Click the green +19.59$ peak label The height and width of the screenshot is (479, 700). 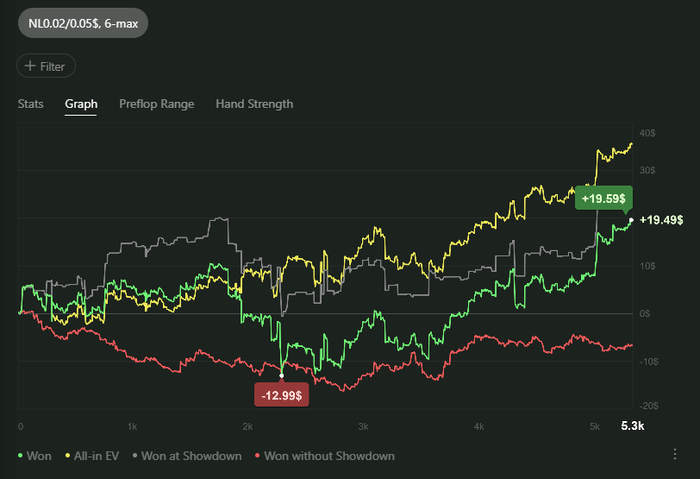click(x=603, y=197)
